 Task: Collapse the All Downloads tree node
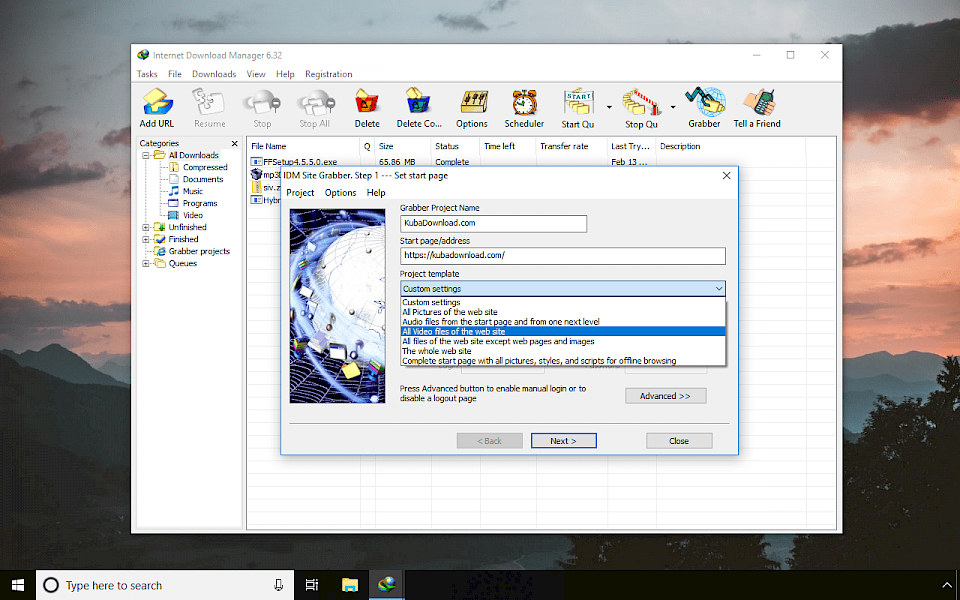pos(146,156)
